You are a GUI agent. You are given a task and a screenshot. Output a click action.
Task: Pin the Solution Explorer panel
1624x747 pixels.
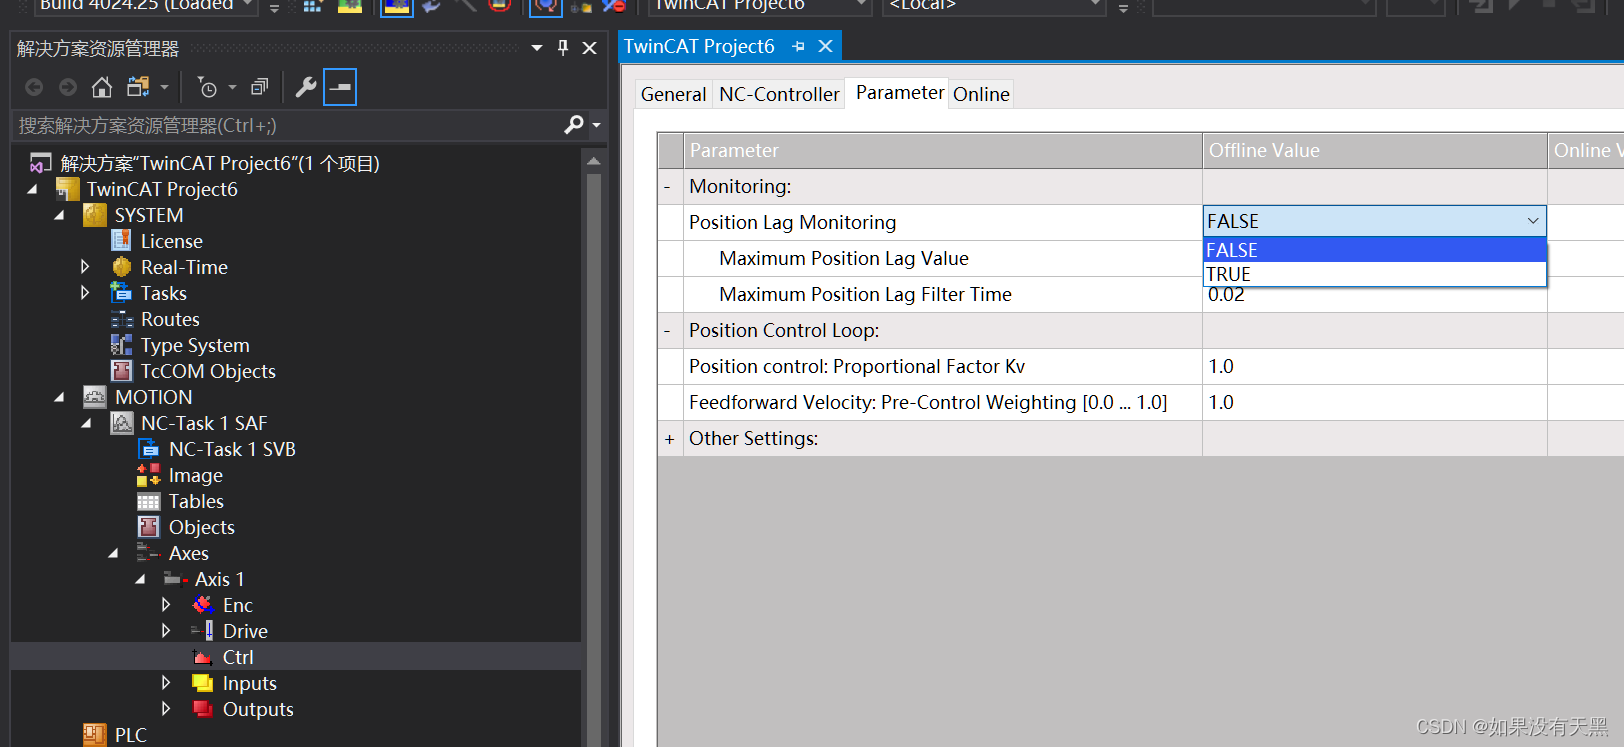pyautogui.click(x=563, y=47)
